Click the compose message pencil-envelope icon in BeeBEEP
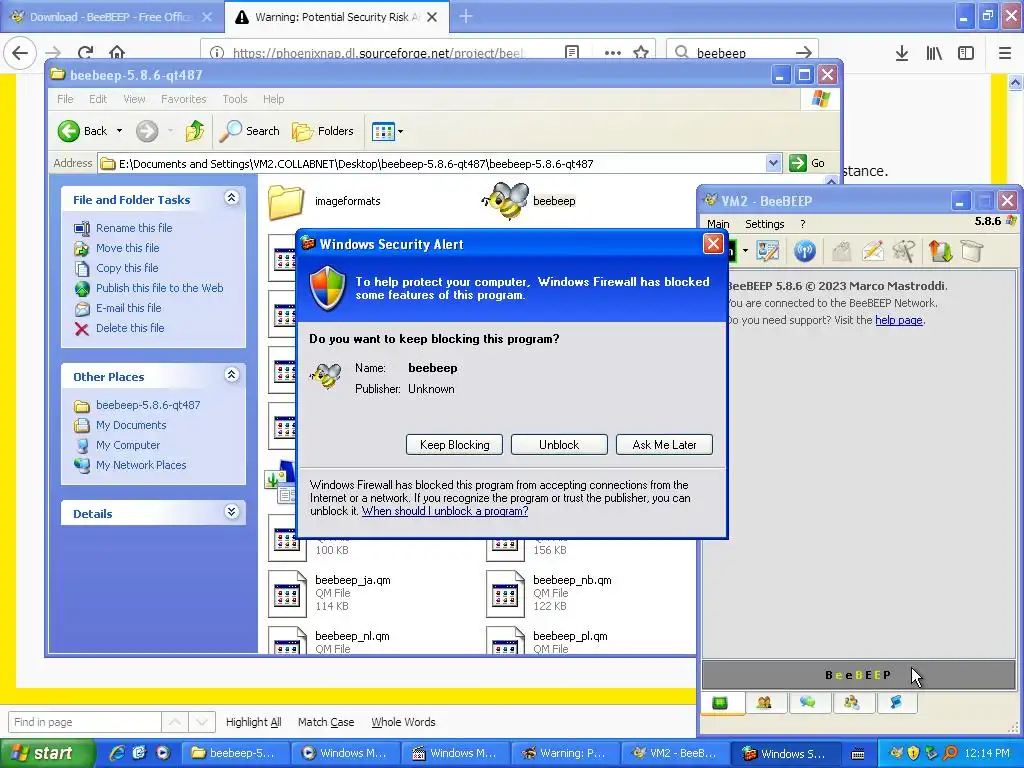Screen dimensions: 1024x768 [x=873, y=251]
